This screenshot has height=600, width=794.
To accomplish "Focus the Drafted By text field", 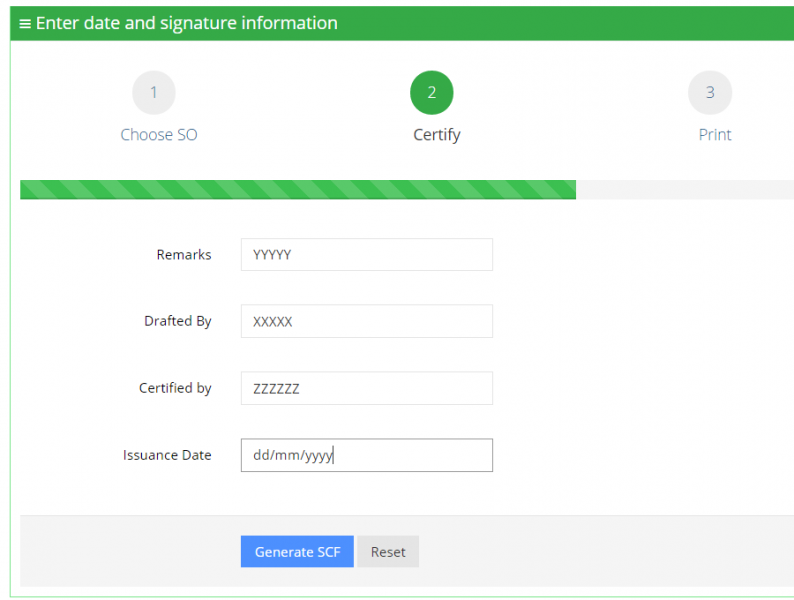I will (x=367, y=321).
